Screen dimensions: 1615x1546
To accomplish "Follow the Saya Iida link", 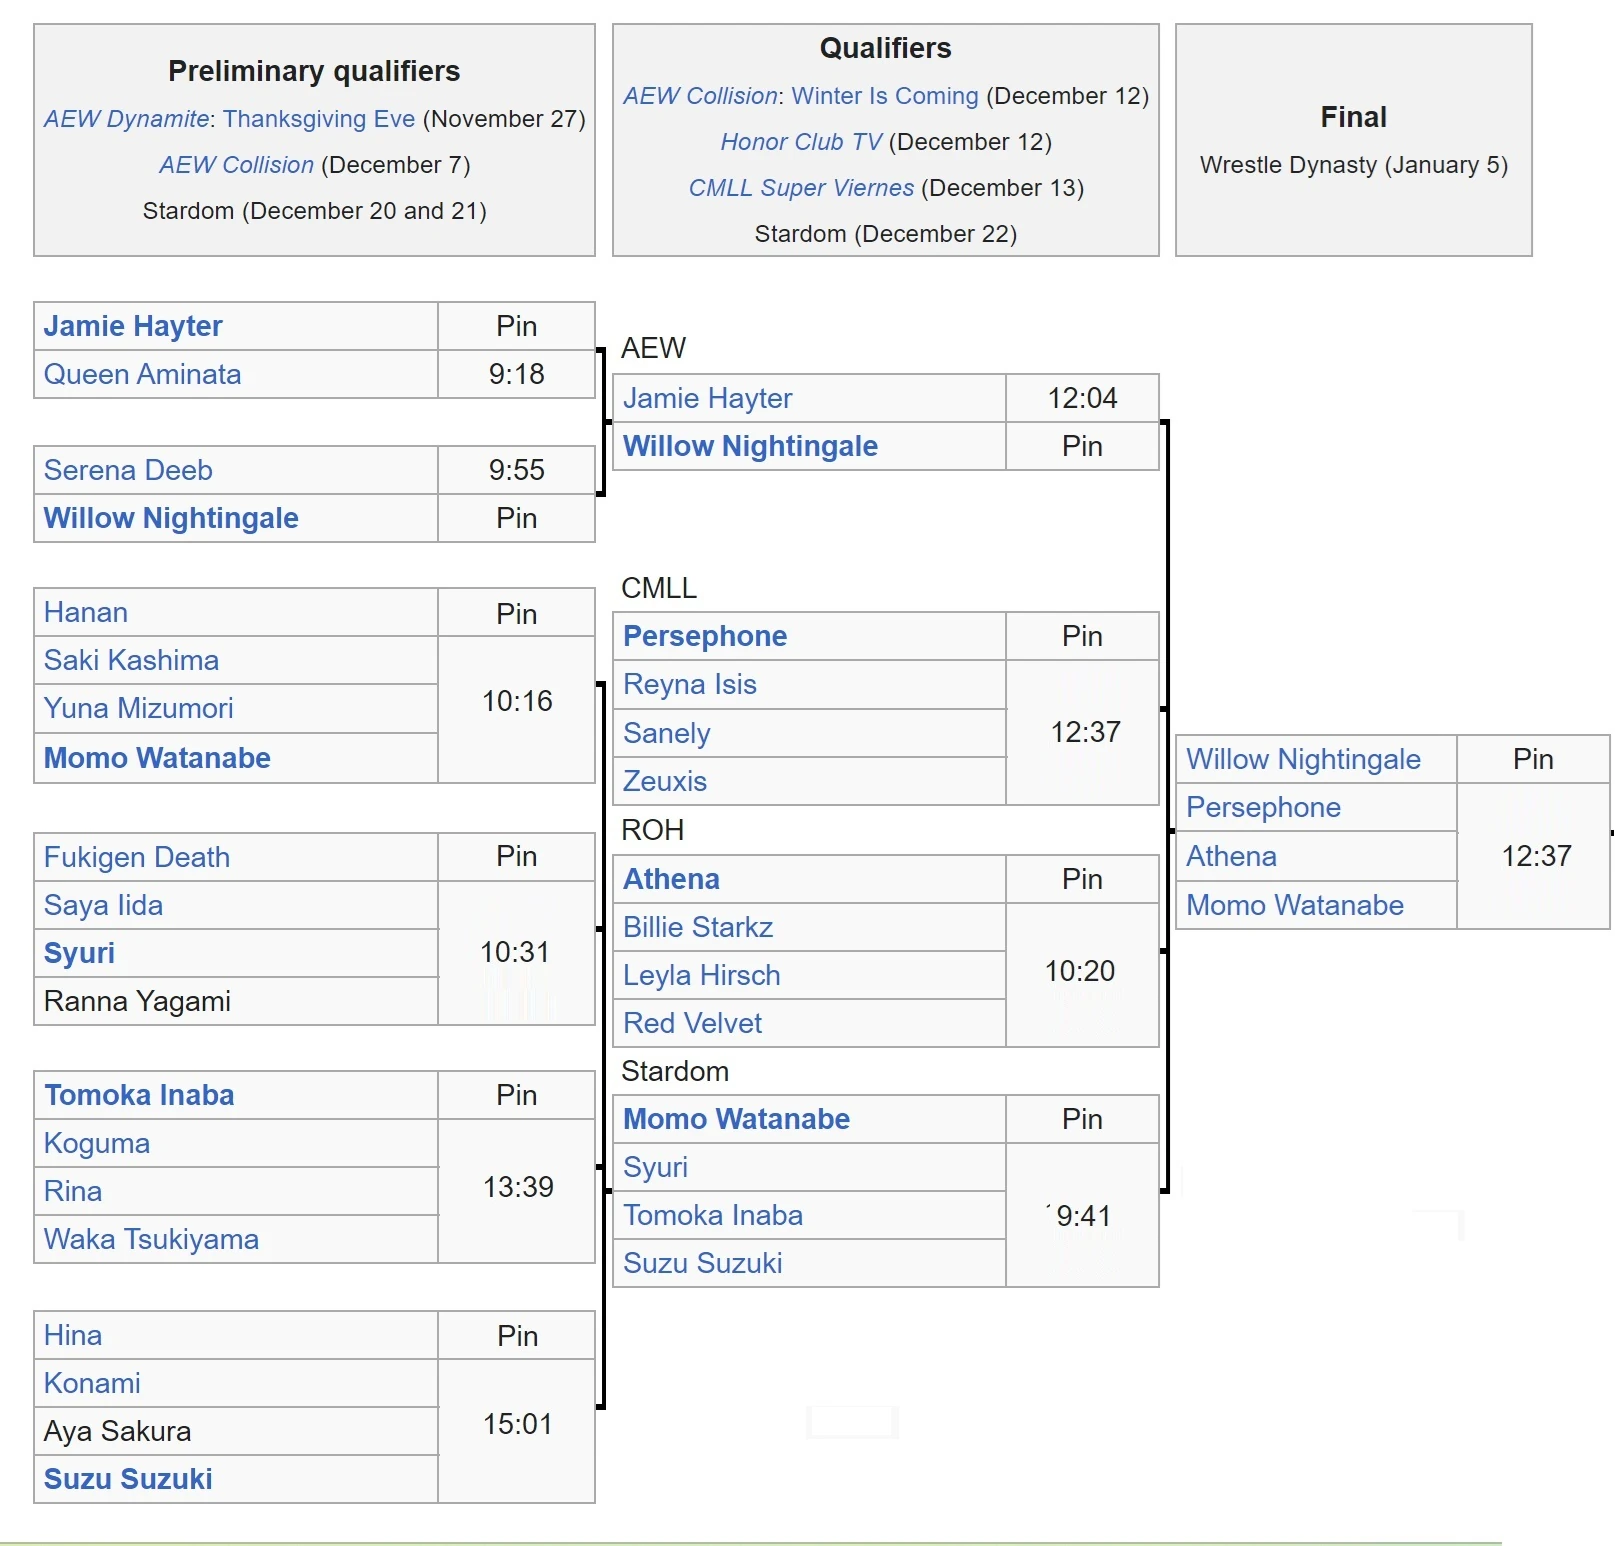I will [103, 905].
